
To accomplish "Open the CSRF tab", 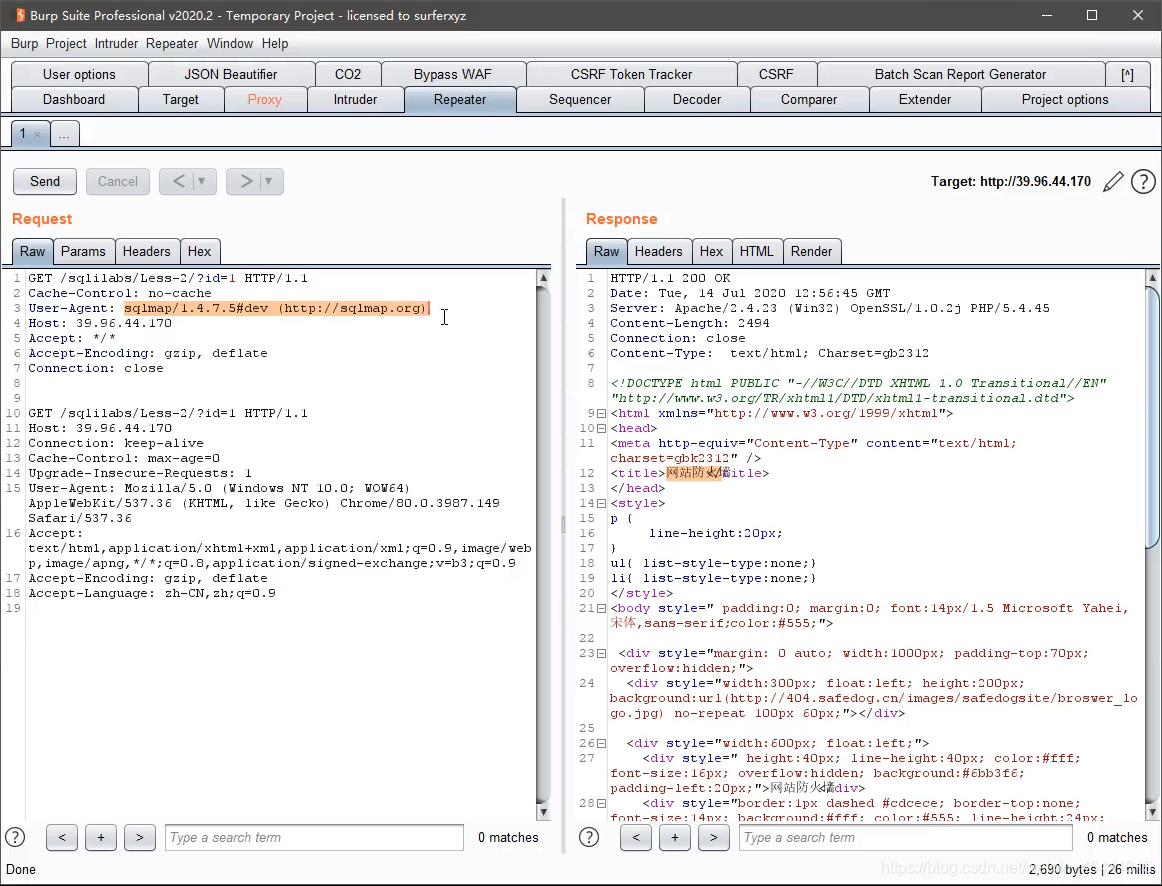I will click(x=776, y=74).
